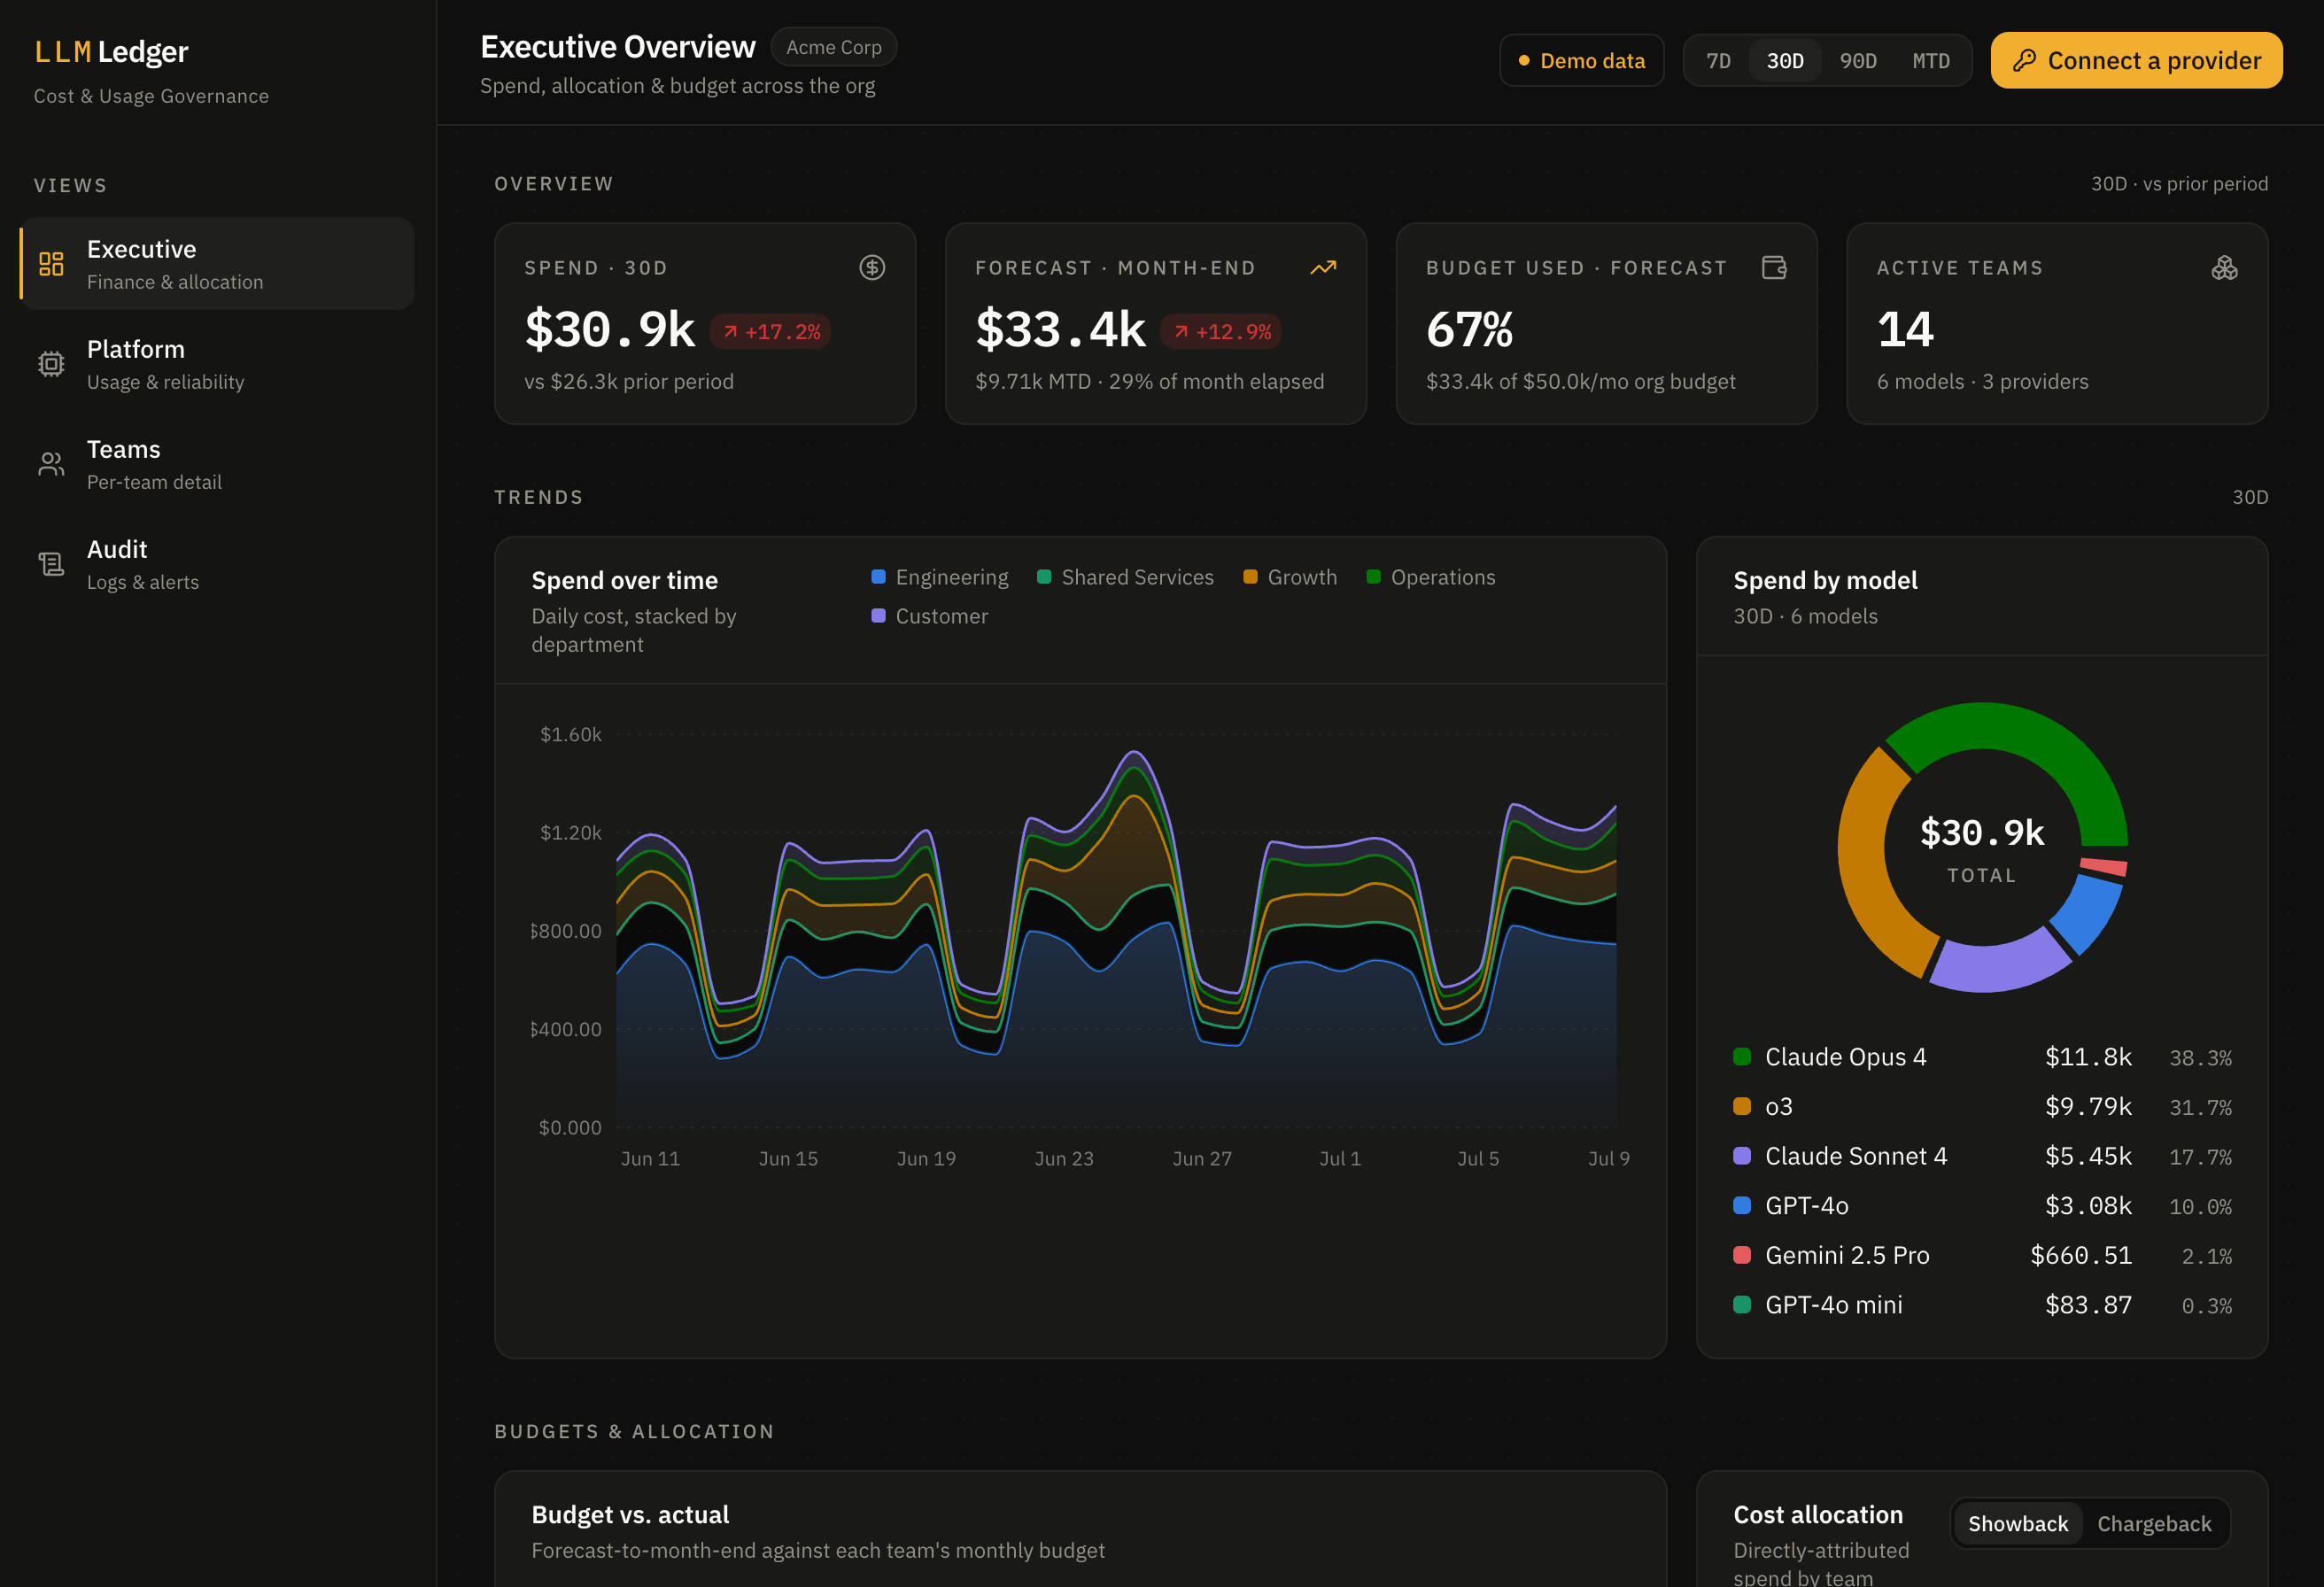The height and width of the screenshot is (1587, 2324).
Task: Open the Executive view
Action: 217,264
